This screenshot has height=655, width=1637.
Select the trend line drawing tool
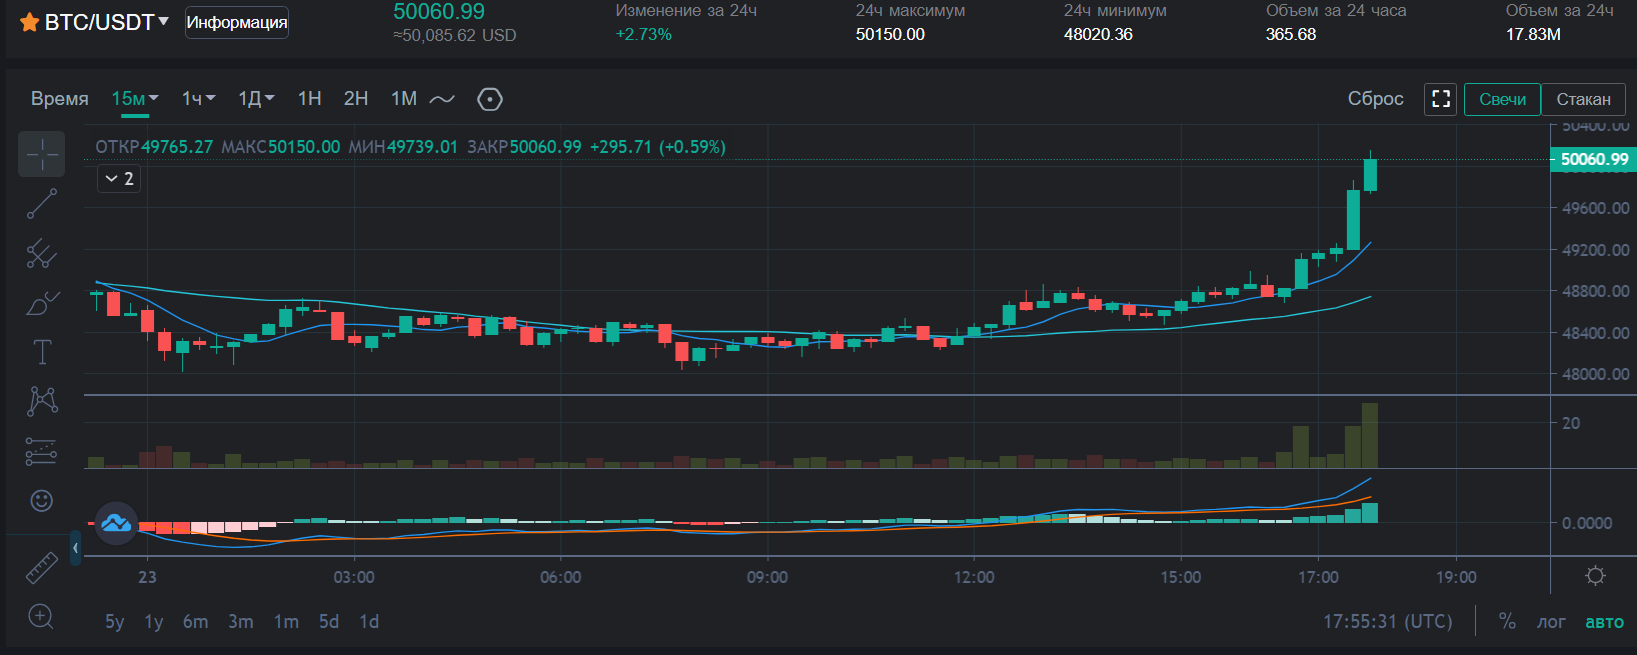42,204
